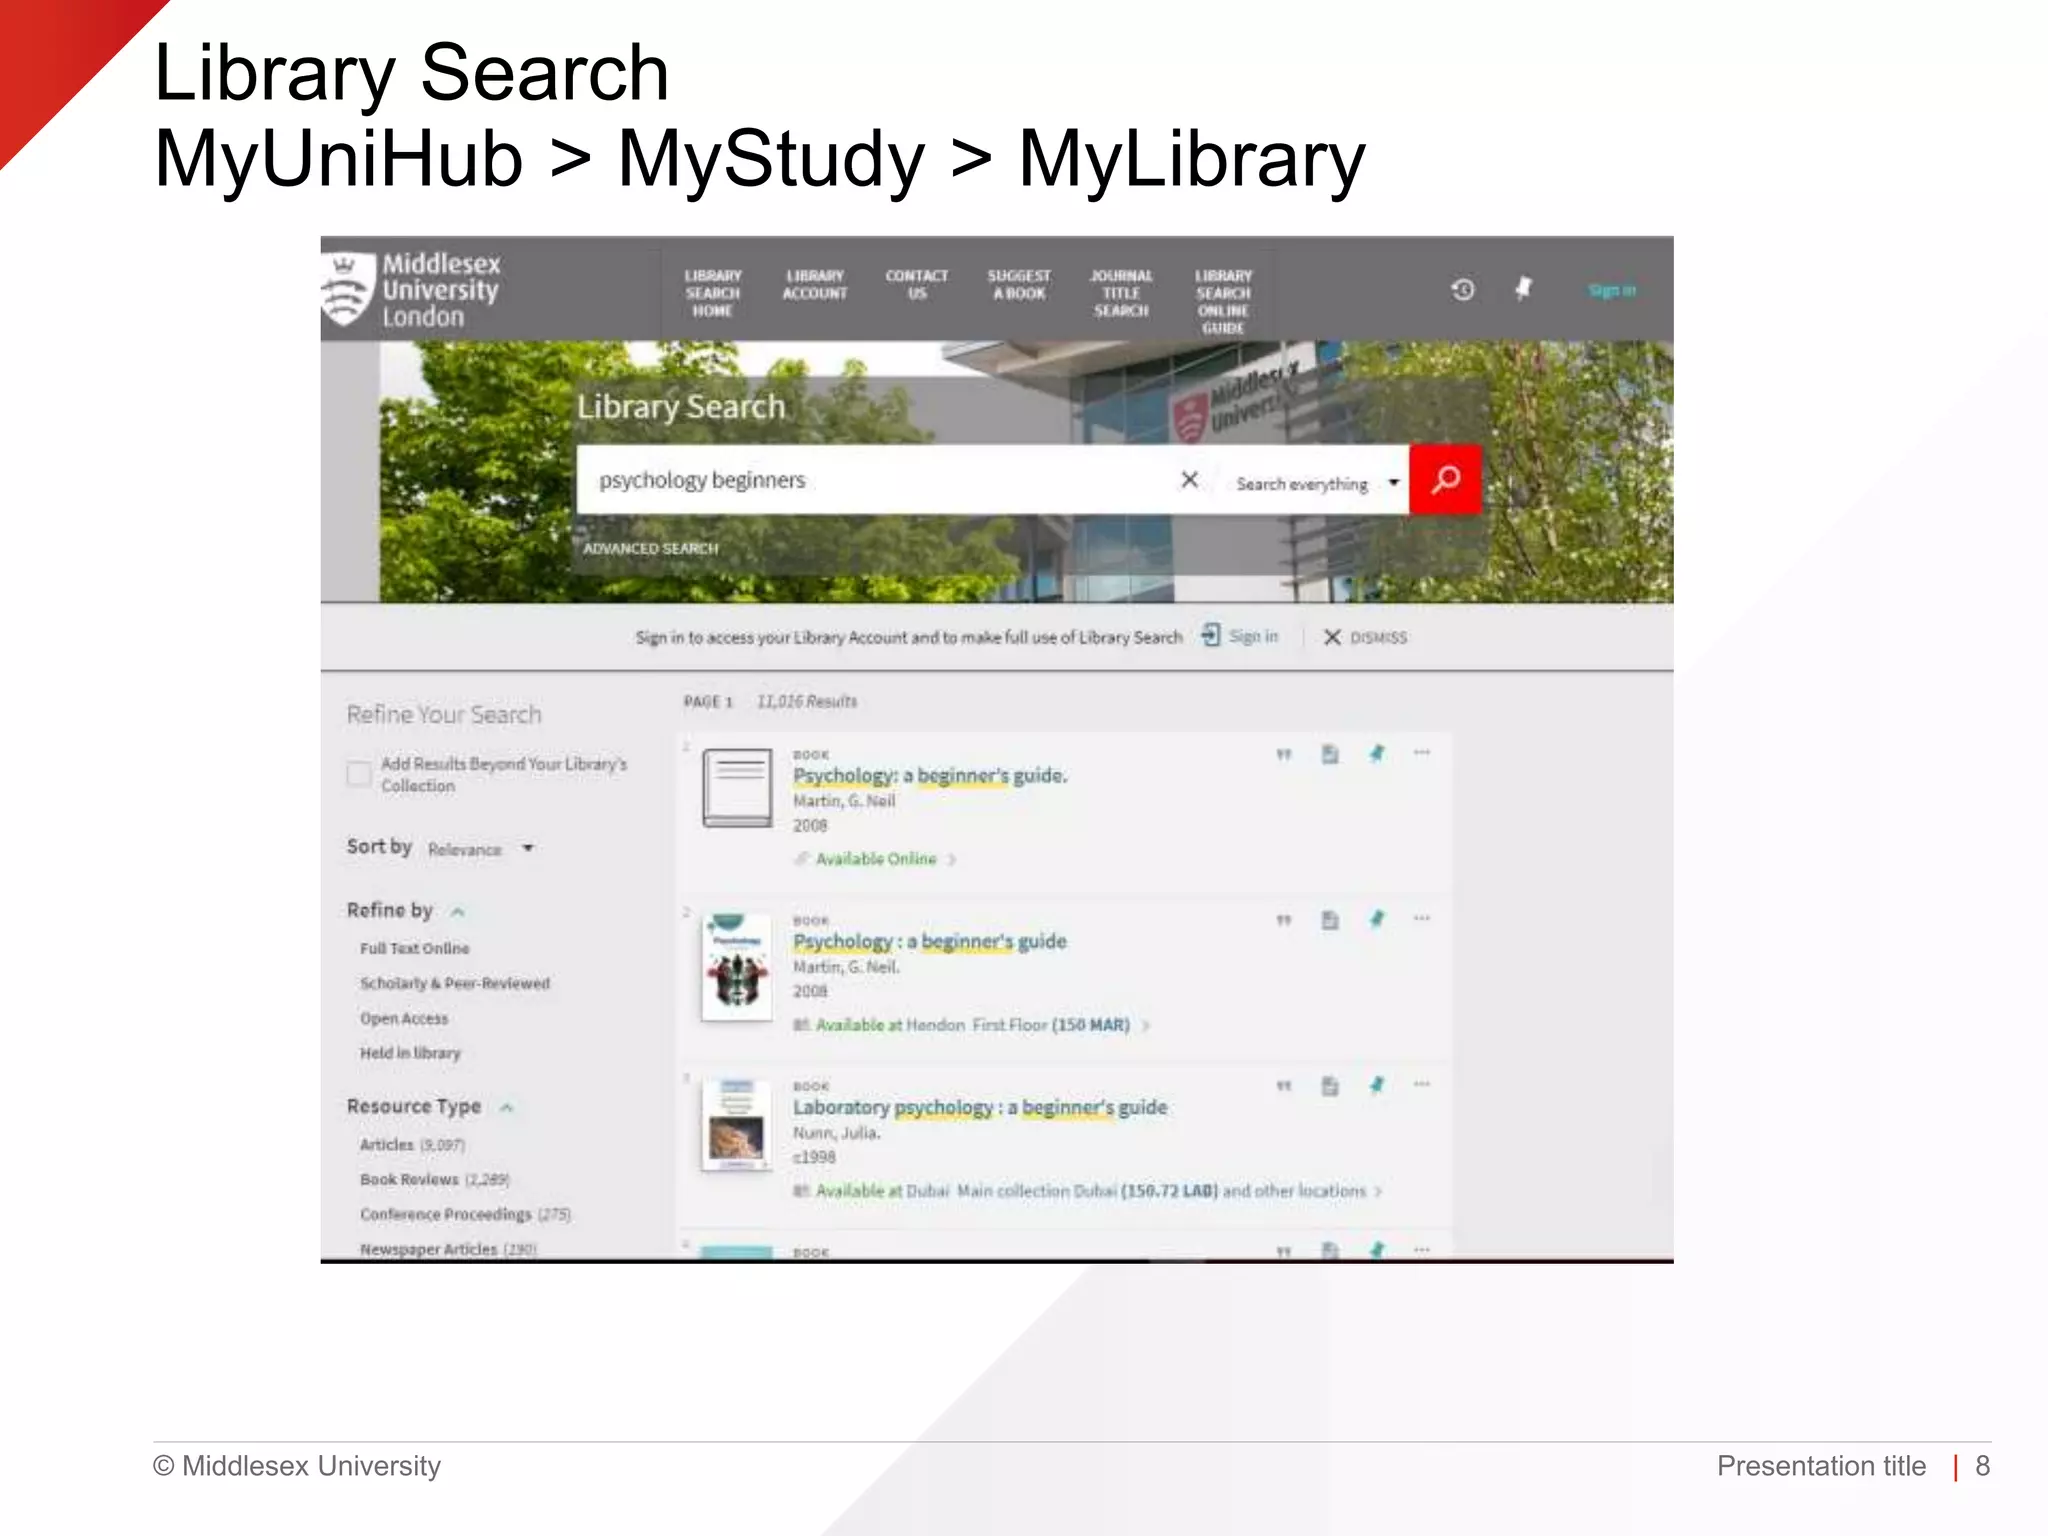Click the red search magnifier button

[x=1445, y=480]
